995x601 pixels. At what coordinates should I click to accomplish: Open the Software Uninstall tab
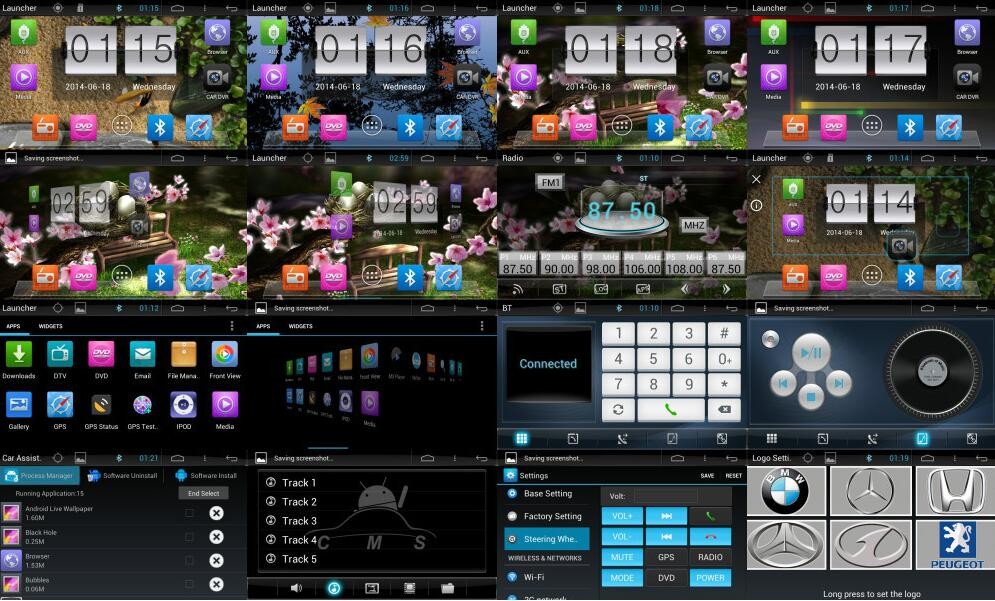tap(124, 476)
